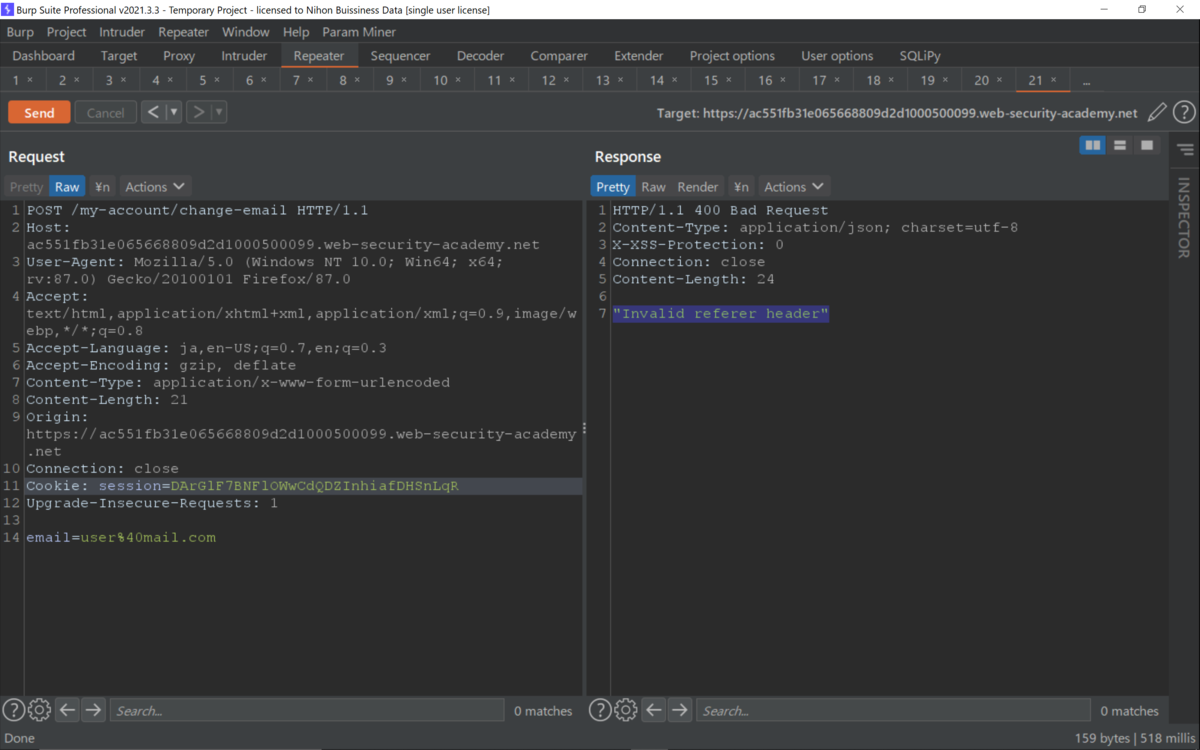Click the next-match arrow beside Response search bar

(681, 709)
